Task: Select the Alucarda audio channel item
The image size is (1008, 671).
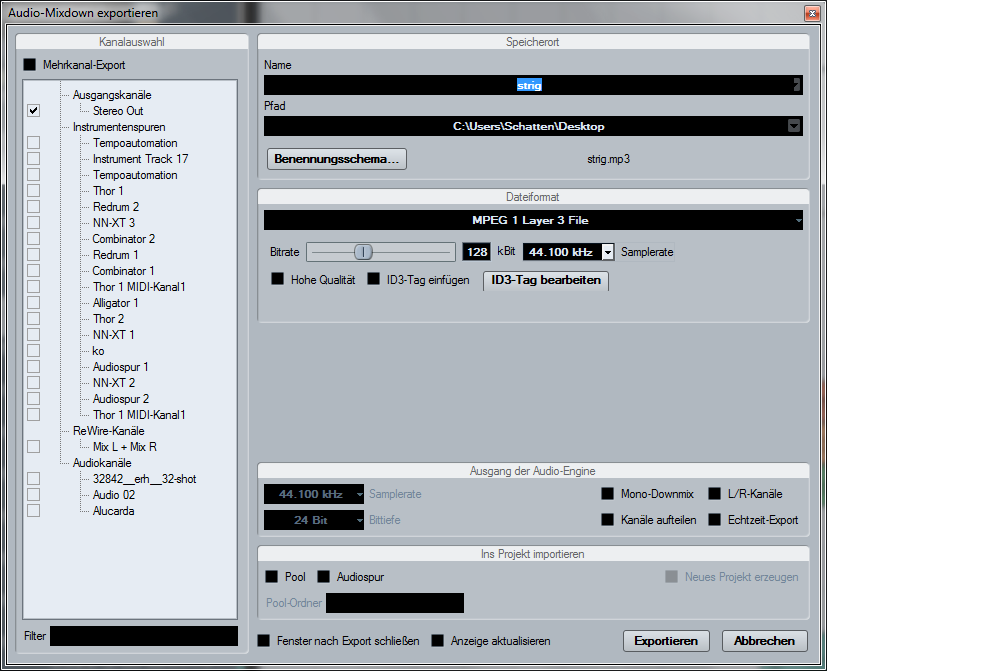Action: (113, 511)
